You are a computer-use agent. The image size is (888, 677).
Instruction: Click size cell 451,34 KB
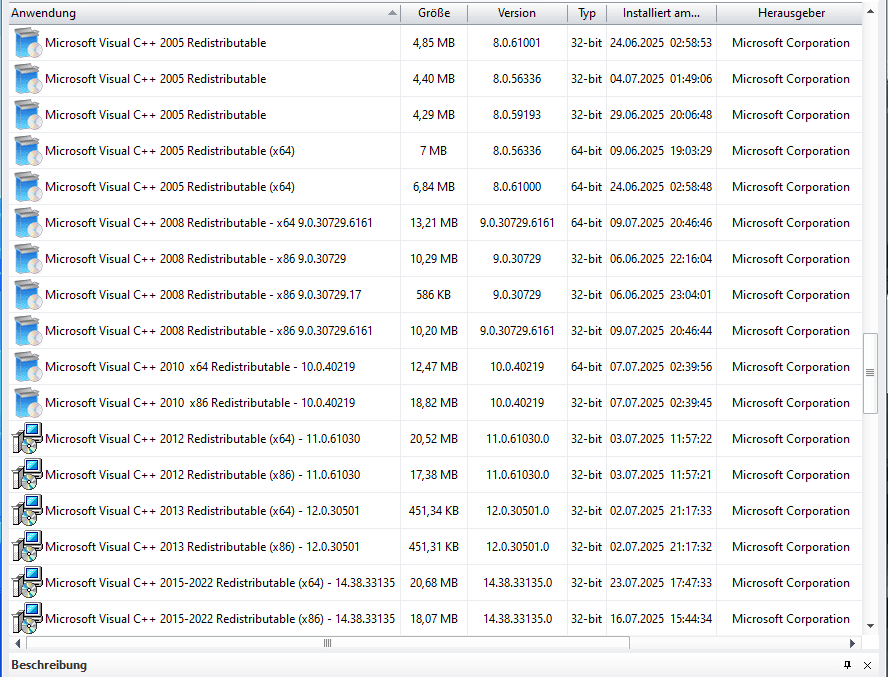click(434, 511)
